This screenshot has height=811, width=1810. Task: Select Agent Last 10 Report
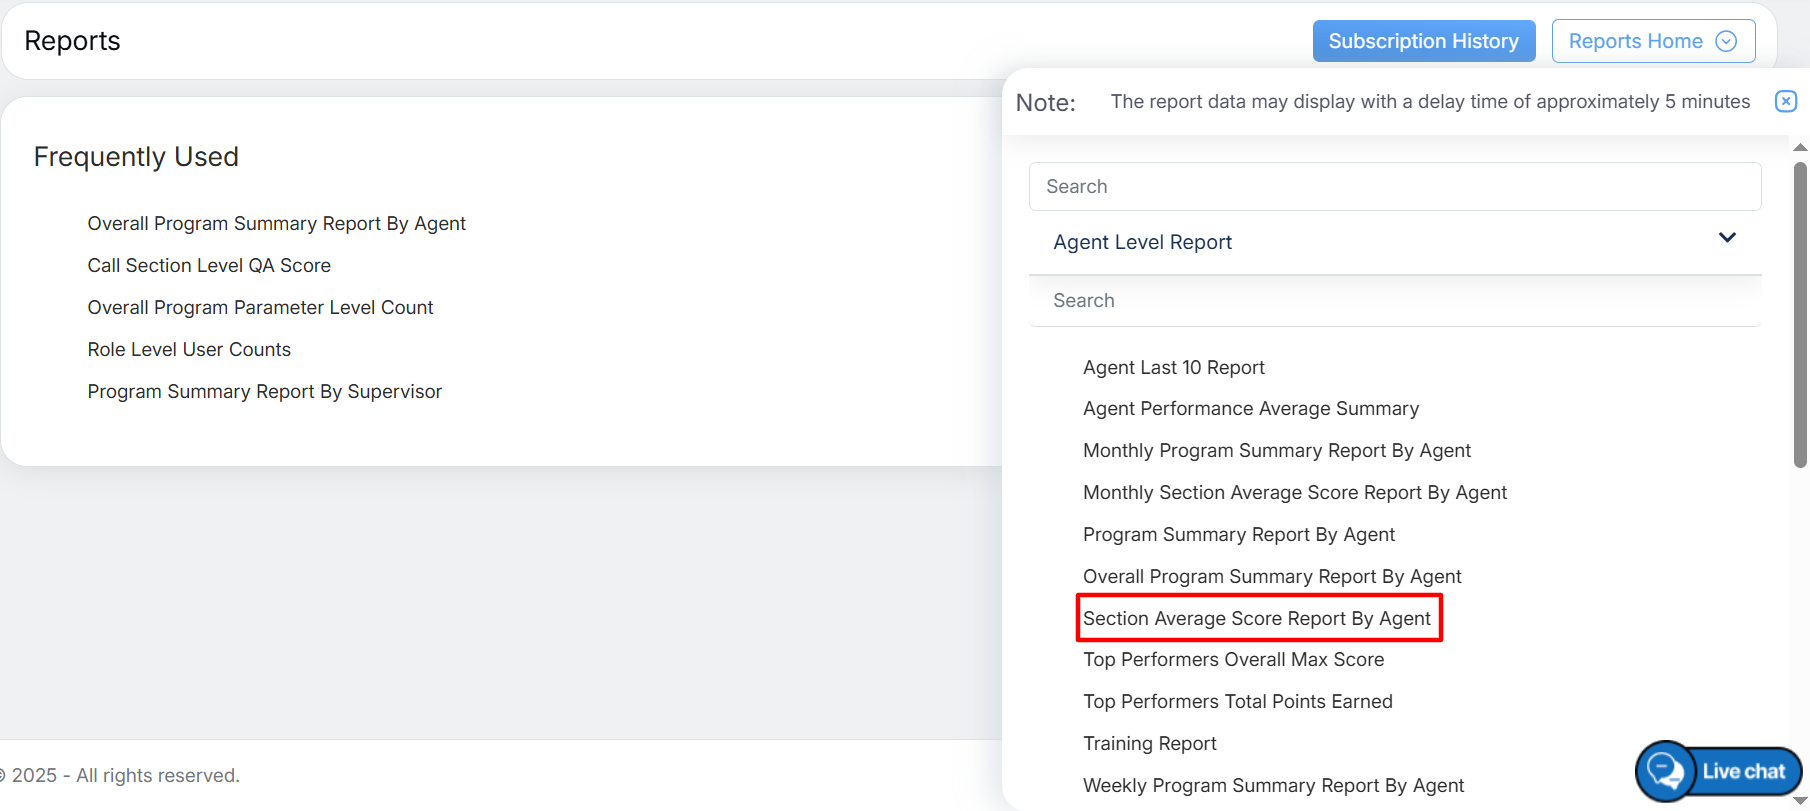click(1173, 368)
